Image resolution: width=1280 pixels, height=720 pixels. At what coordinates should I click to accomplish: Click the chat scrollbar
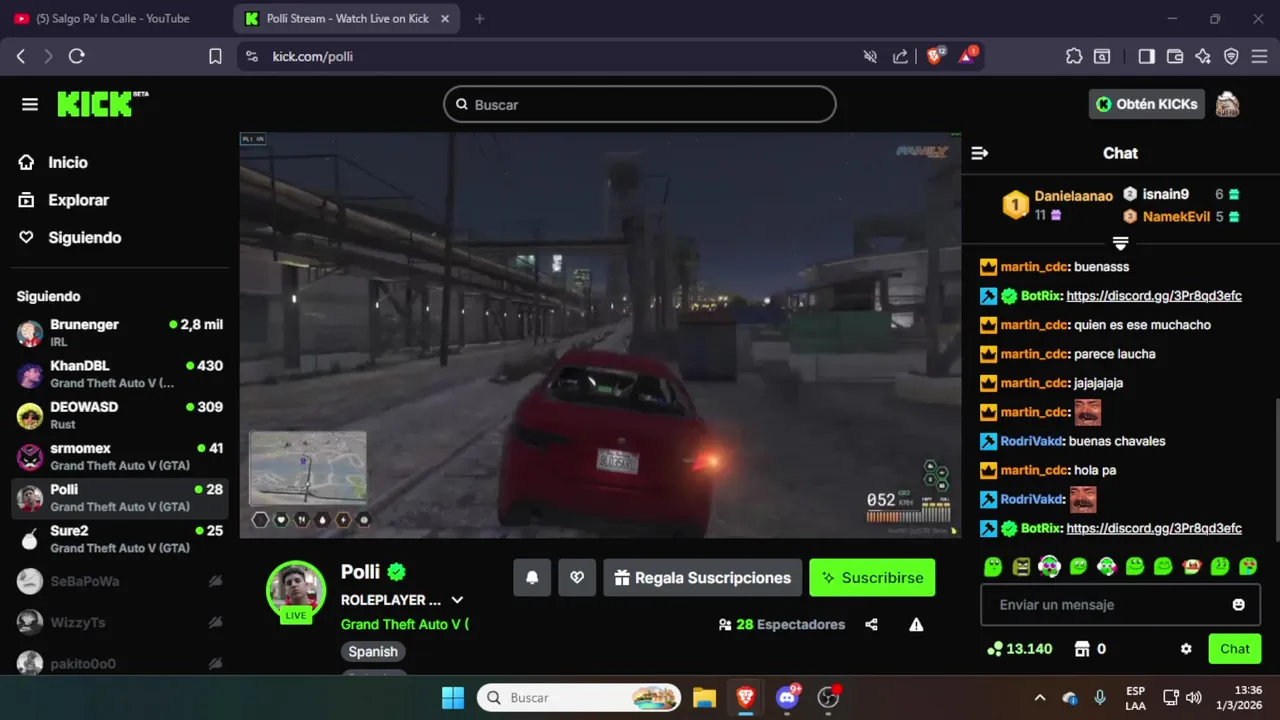(1275, 470)
